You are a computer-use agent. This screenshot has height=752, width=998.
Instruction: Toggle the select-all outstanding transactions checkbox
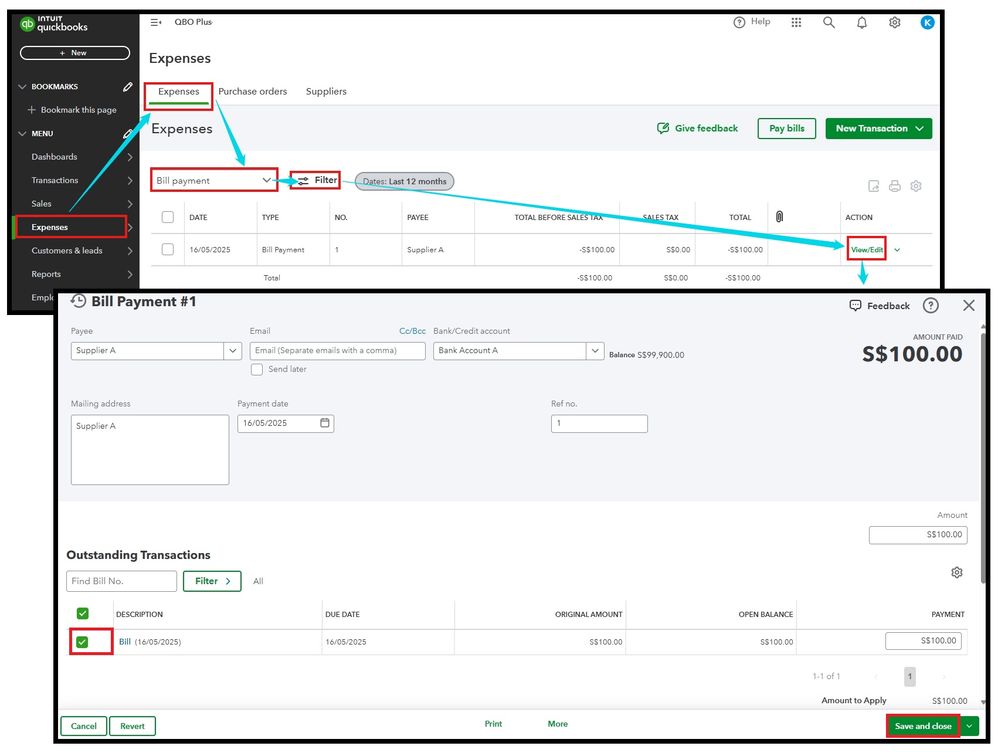tap(83, 614)
